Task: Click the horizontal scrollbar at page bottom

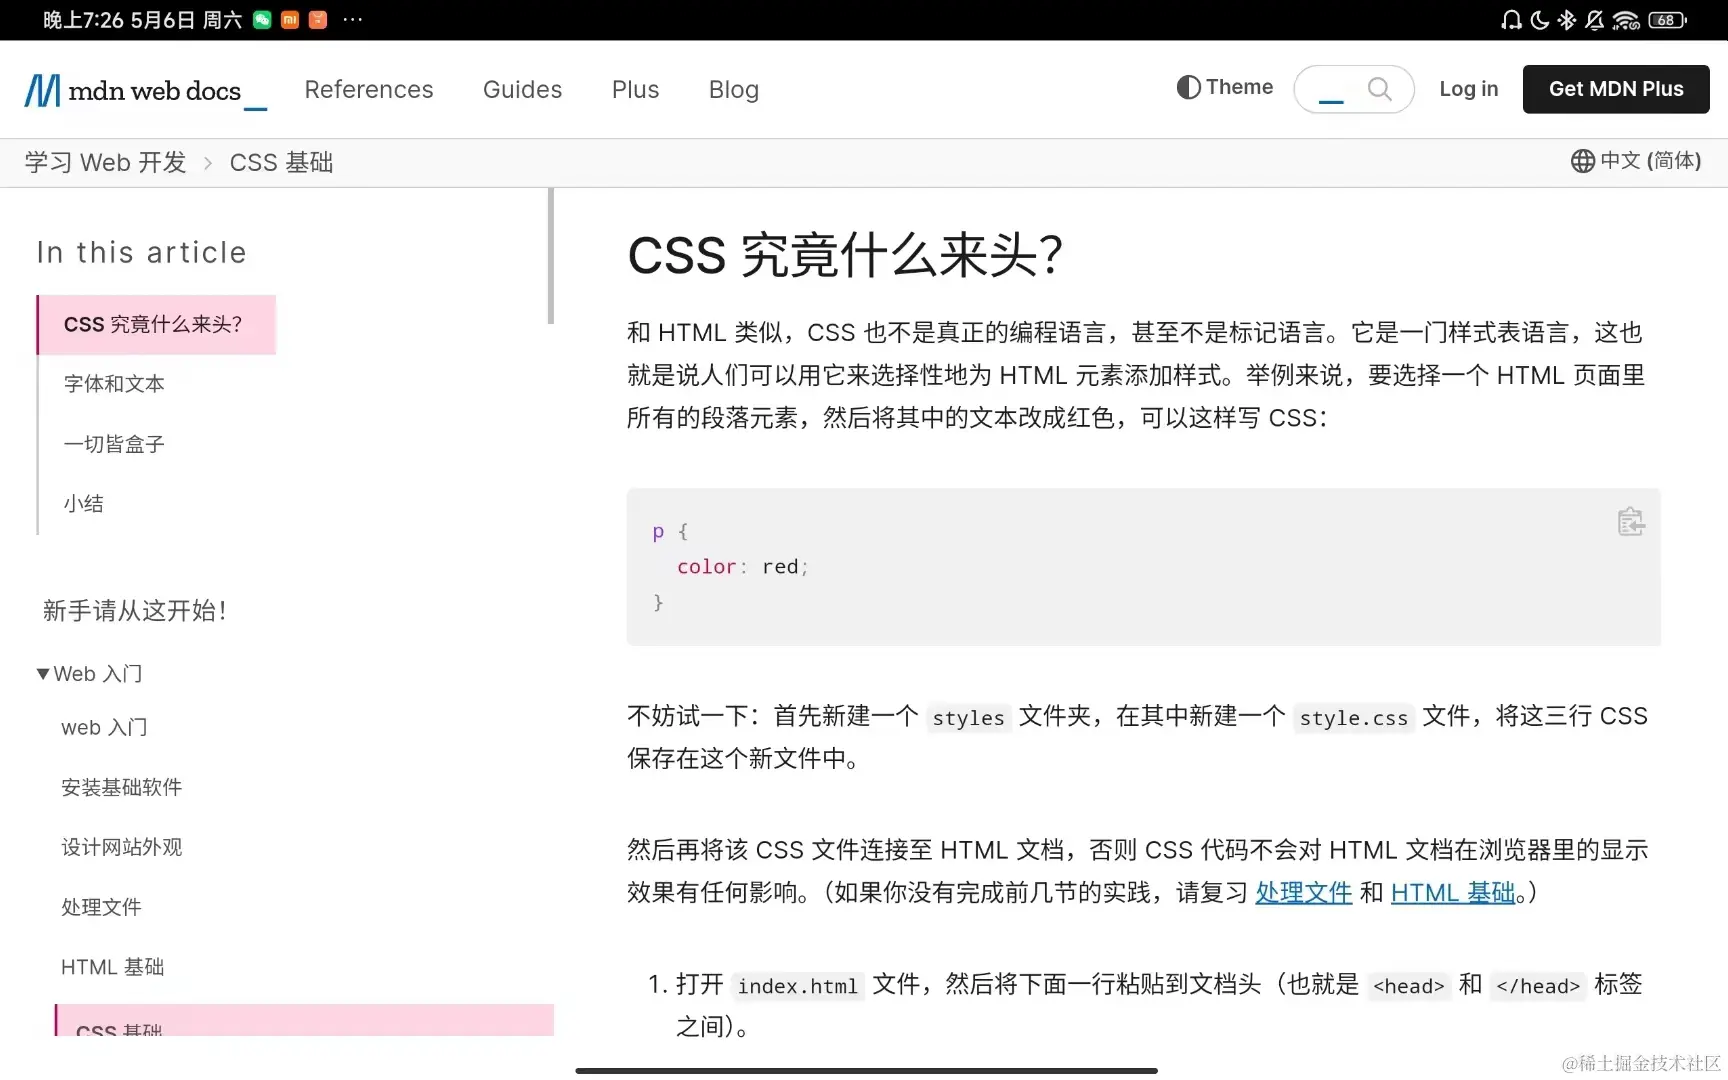Action: [866, 1071]
